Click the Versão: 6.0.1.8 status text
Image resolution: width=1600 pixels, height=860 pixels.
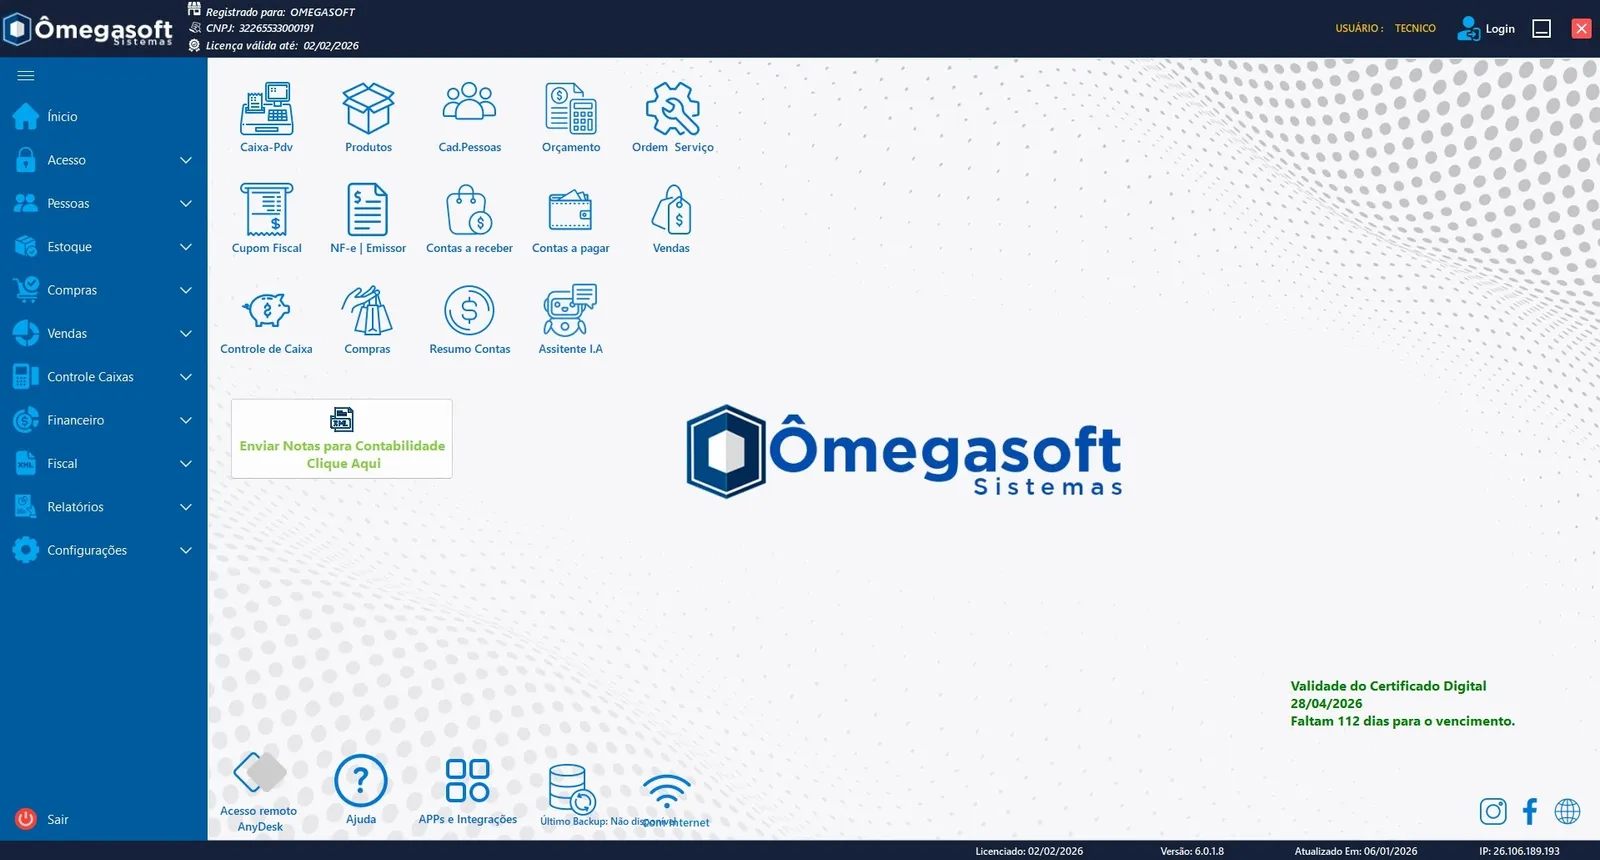(x=1192, y=851)
